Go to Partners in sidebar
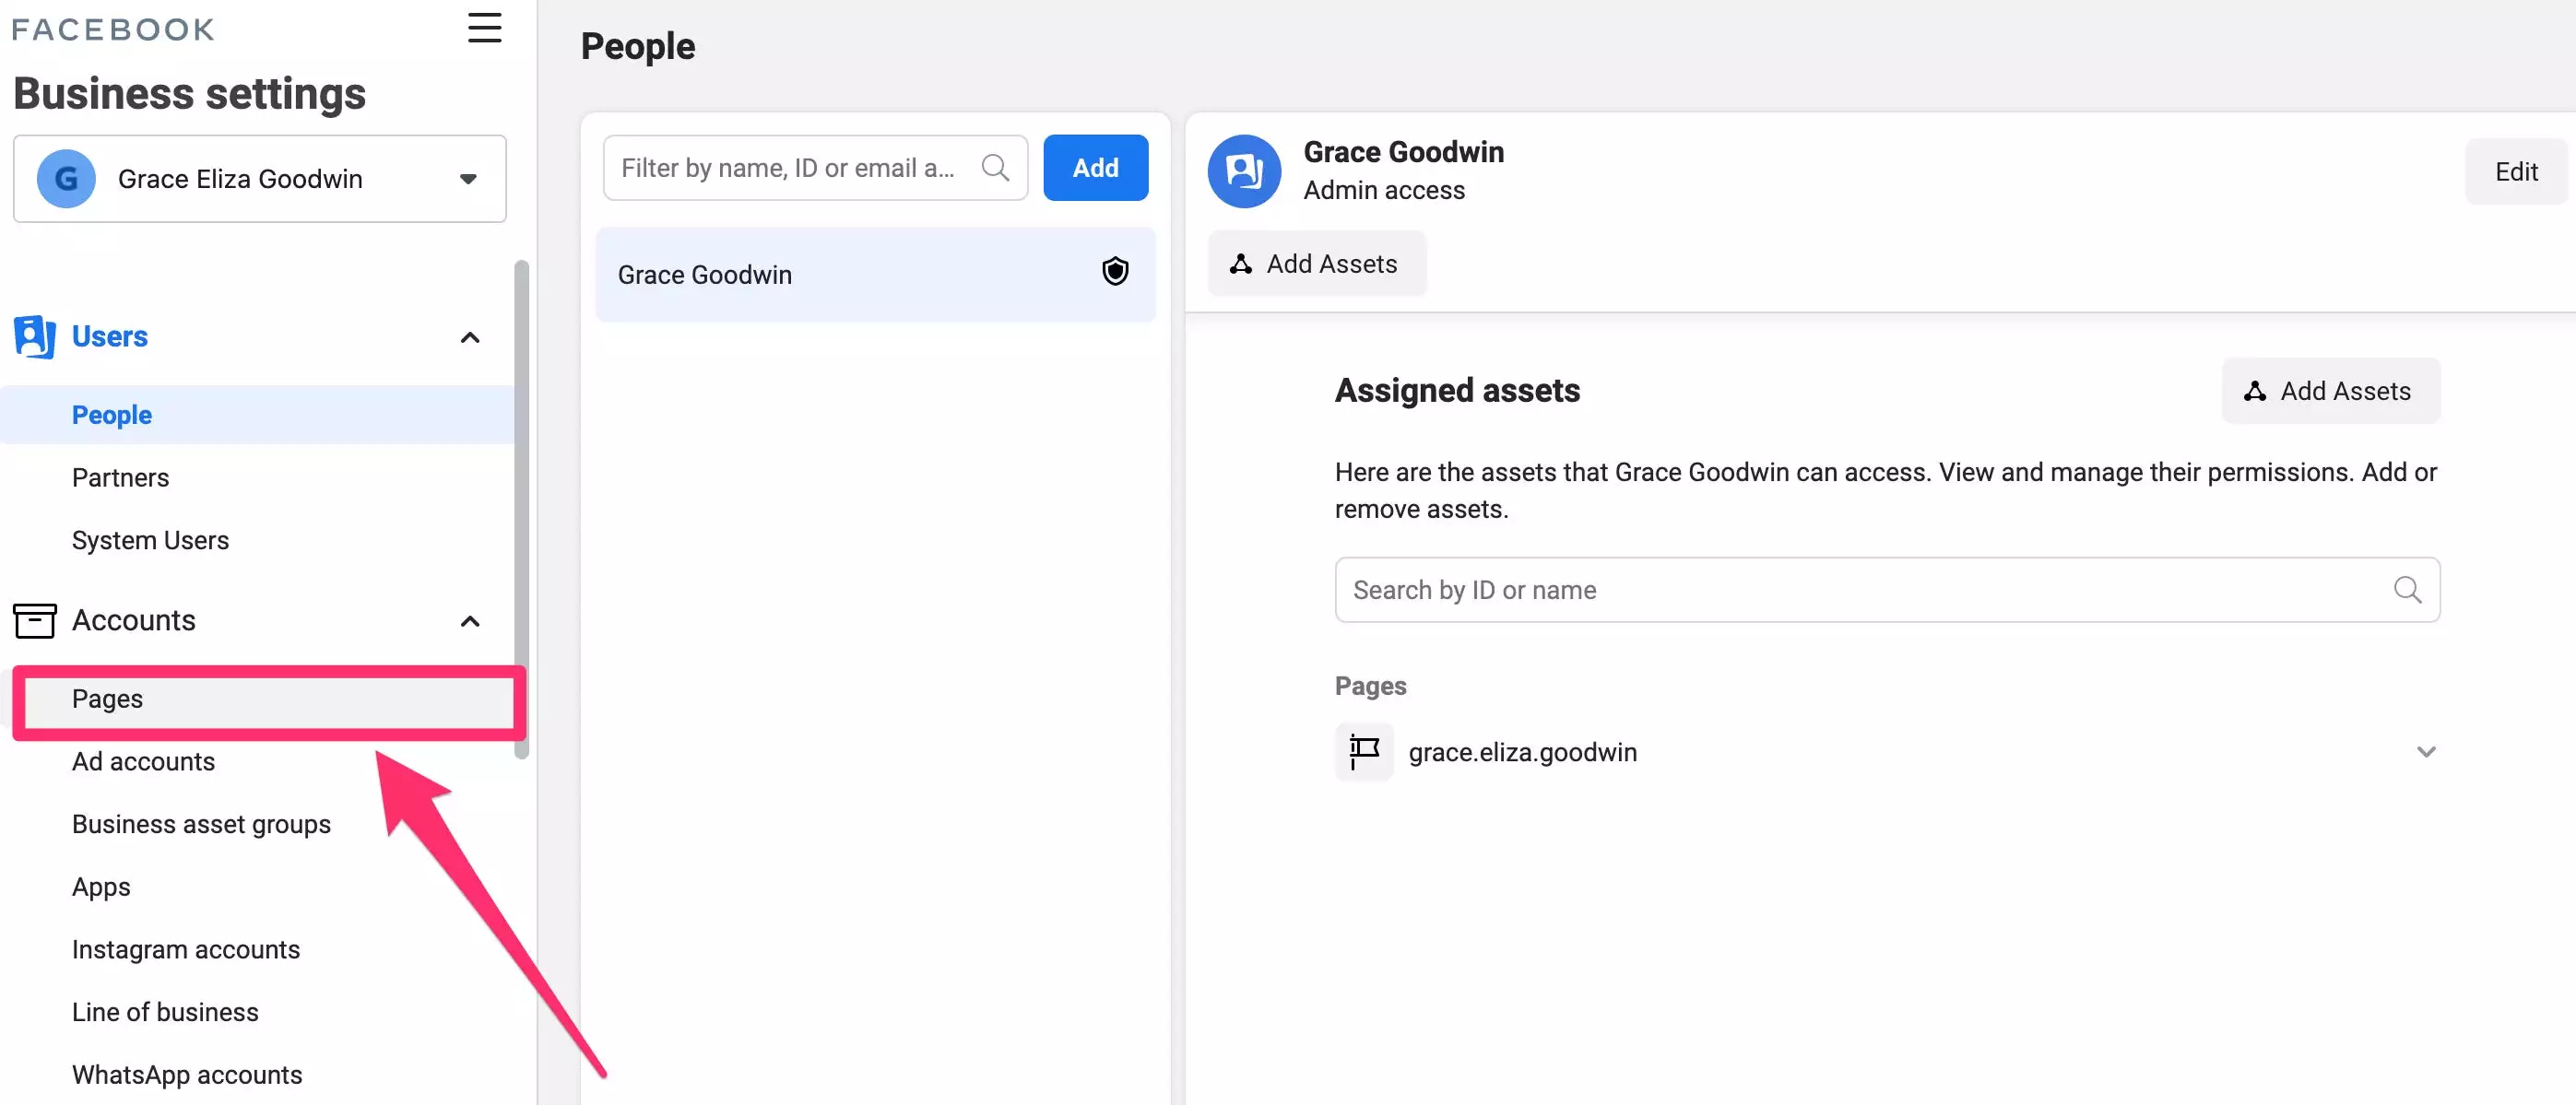The width and height of the screenshot is (2576, 1105). (120, 478)
